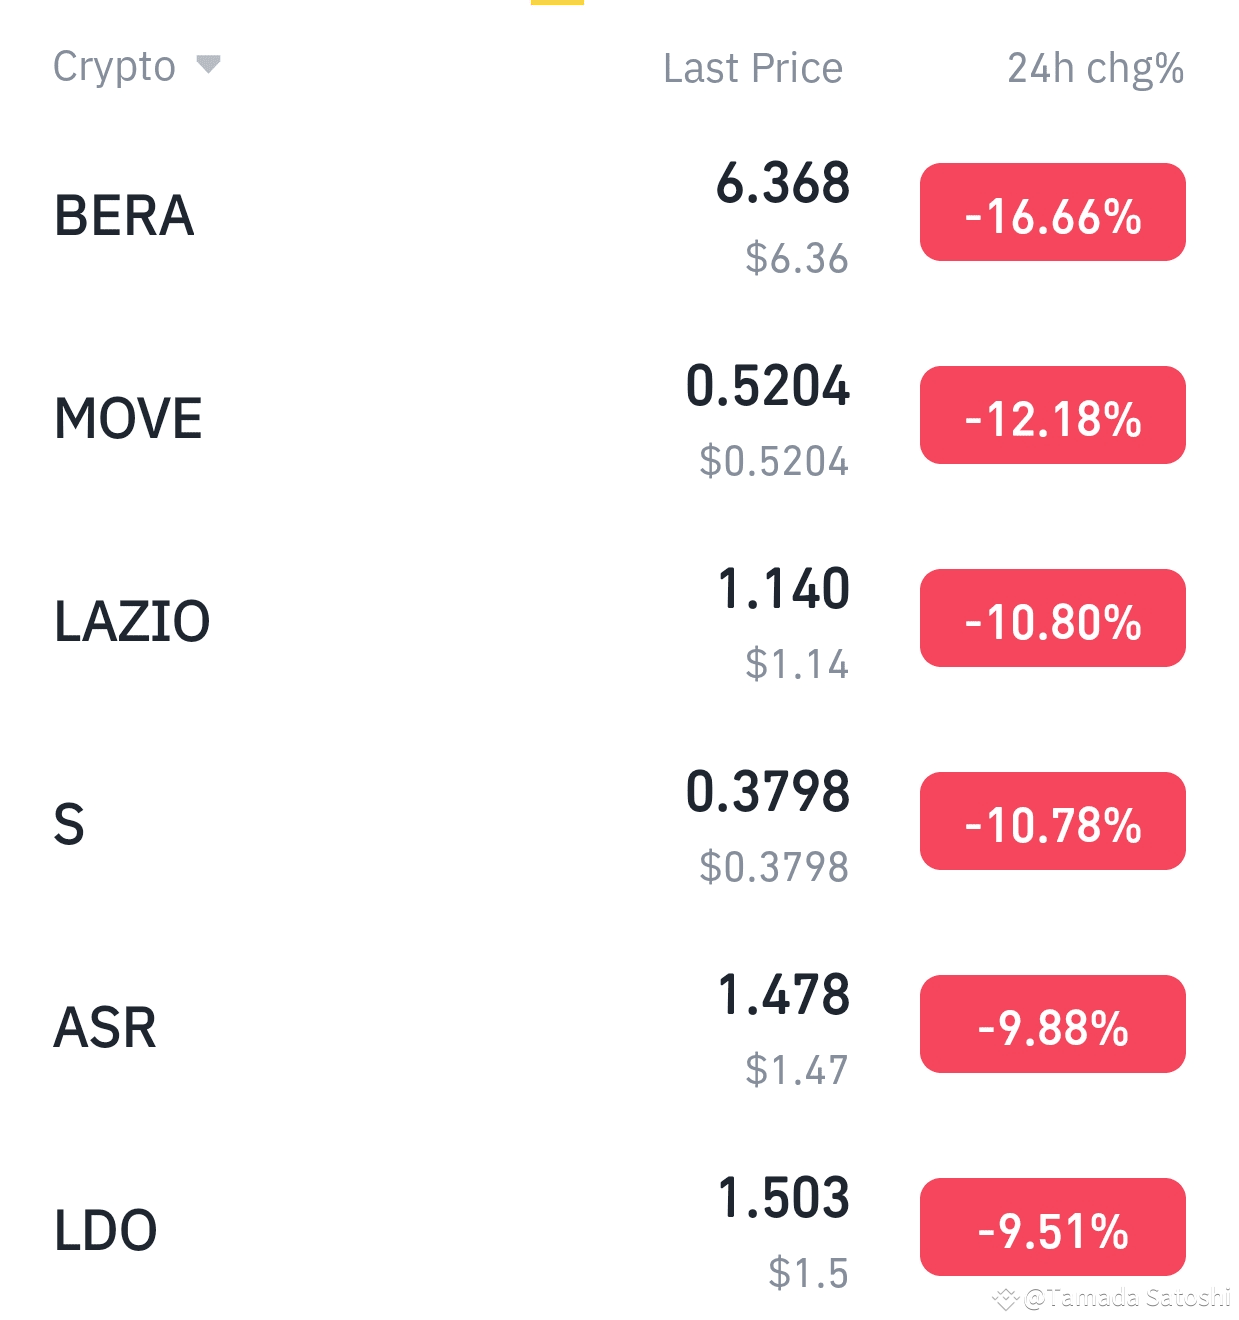Tap the -10.78% change badge
This screenshot has width=1239, height=1320.
click(1053, 821)
